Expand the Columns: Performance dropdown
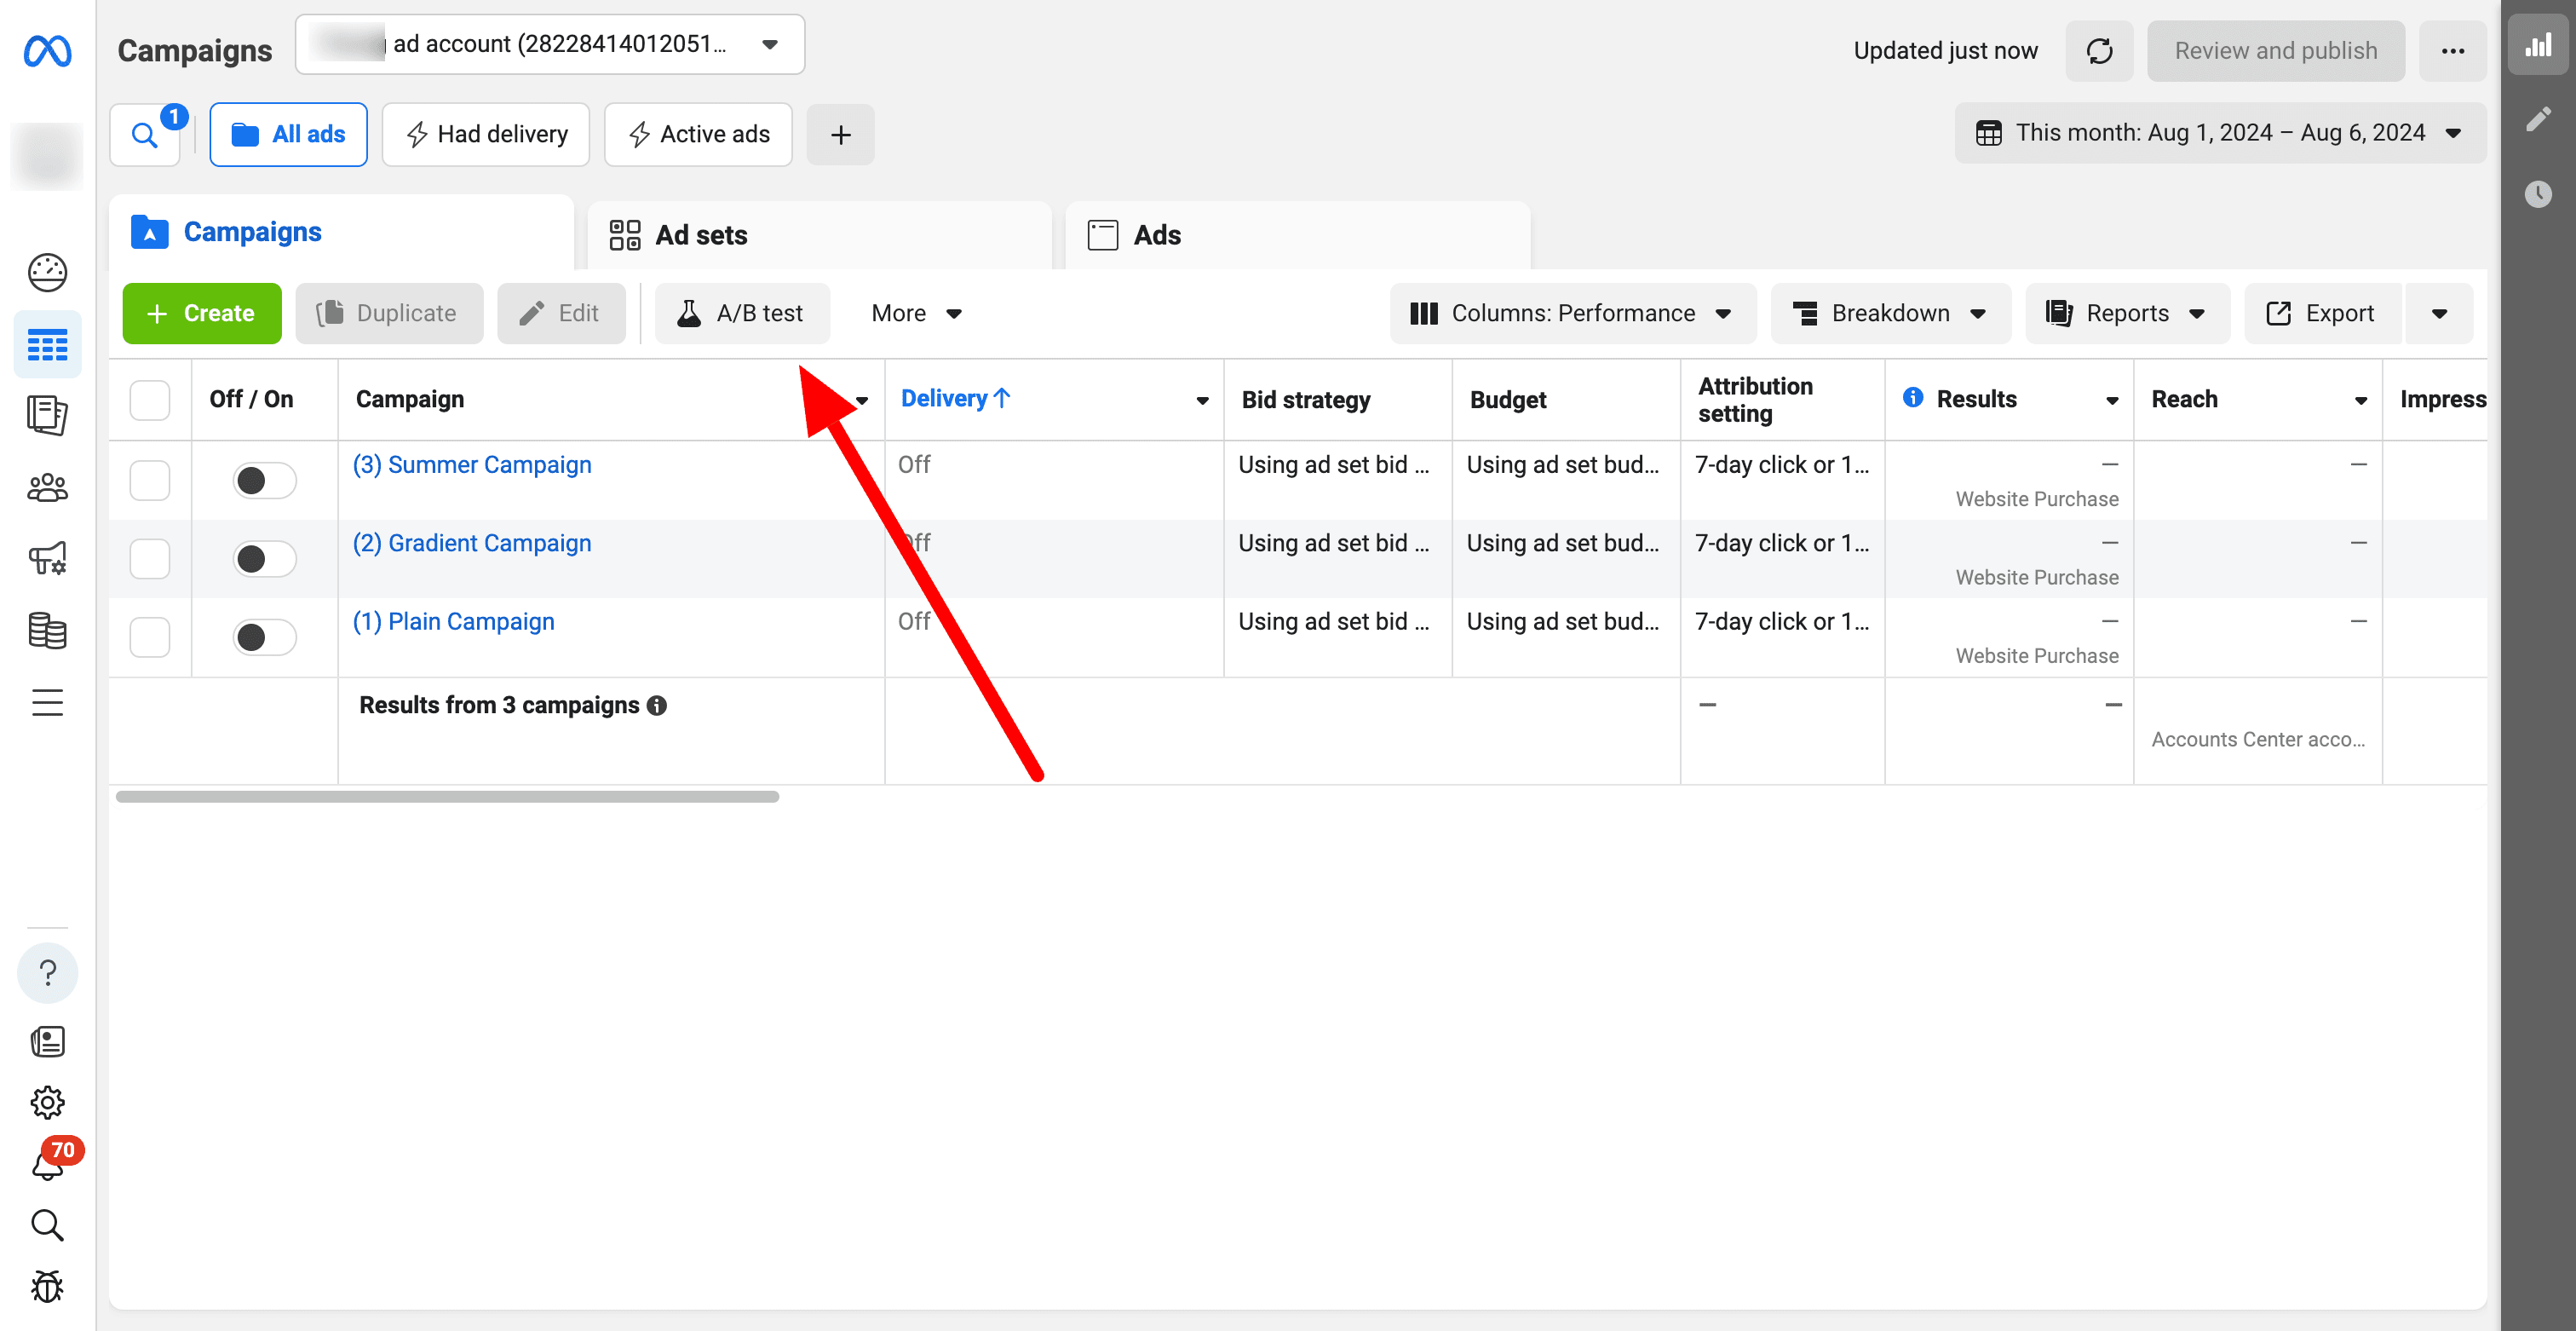The image size is (2576, 1331). 1572,314
